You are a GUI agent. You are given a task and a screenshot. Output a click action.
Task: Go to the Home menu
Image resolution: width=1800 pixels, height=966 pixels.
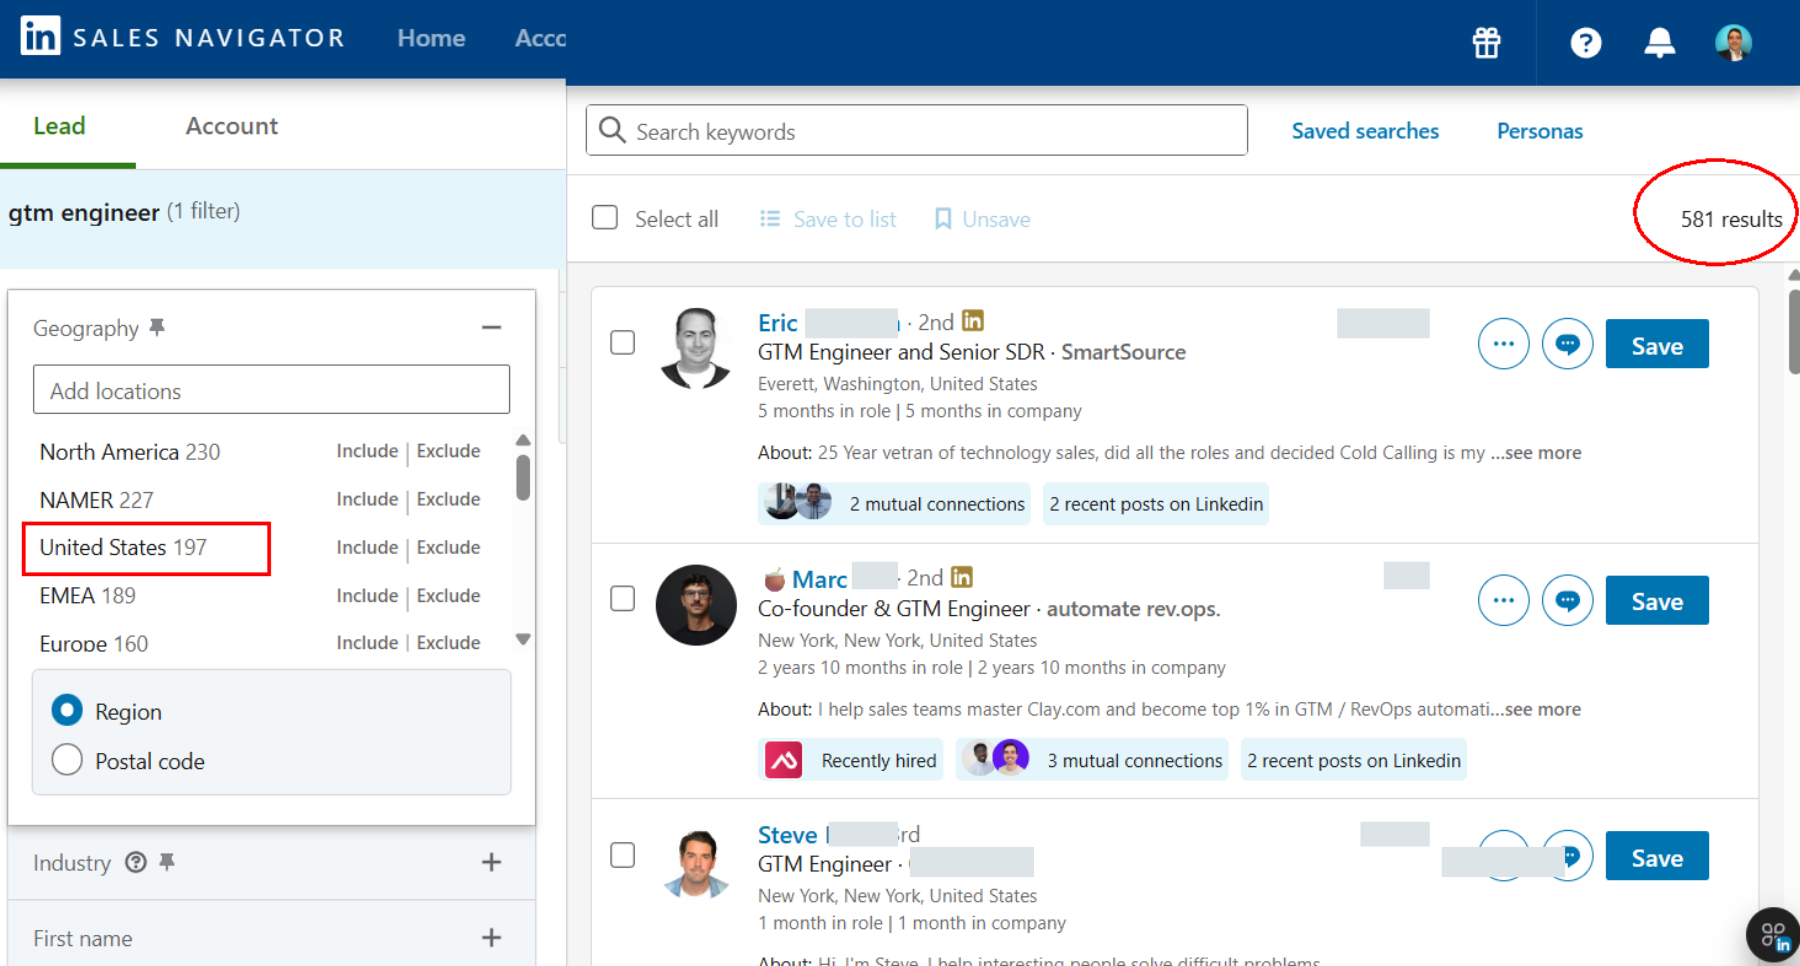point(431,38)
